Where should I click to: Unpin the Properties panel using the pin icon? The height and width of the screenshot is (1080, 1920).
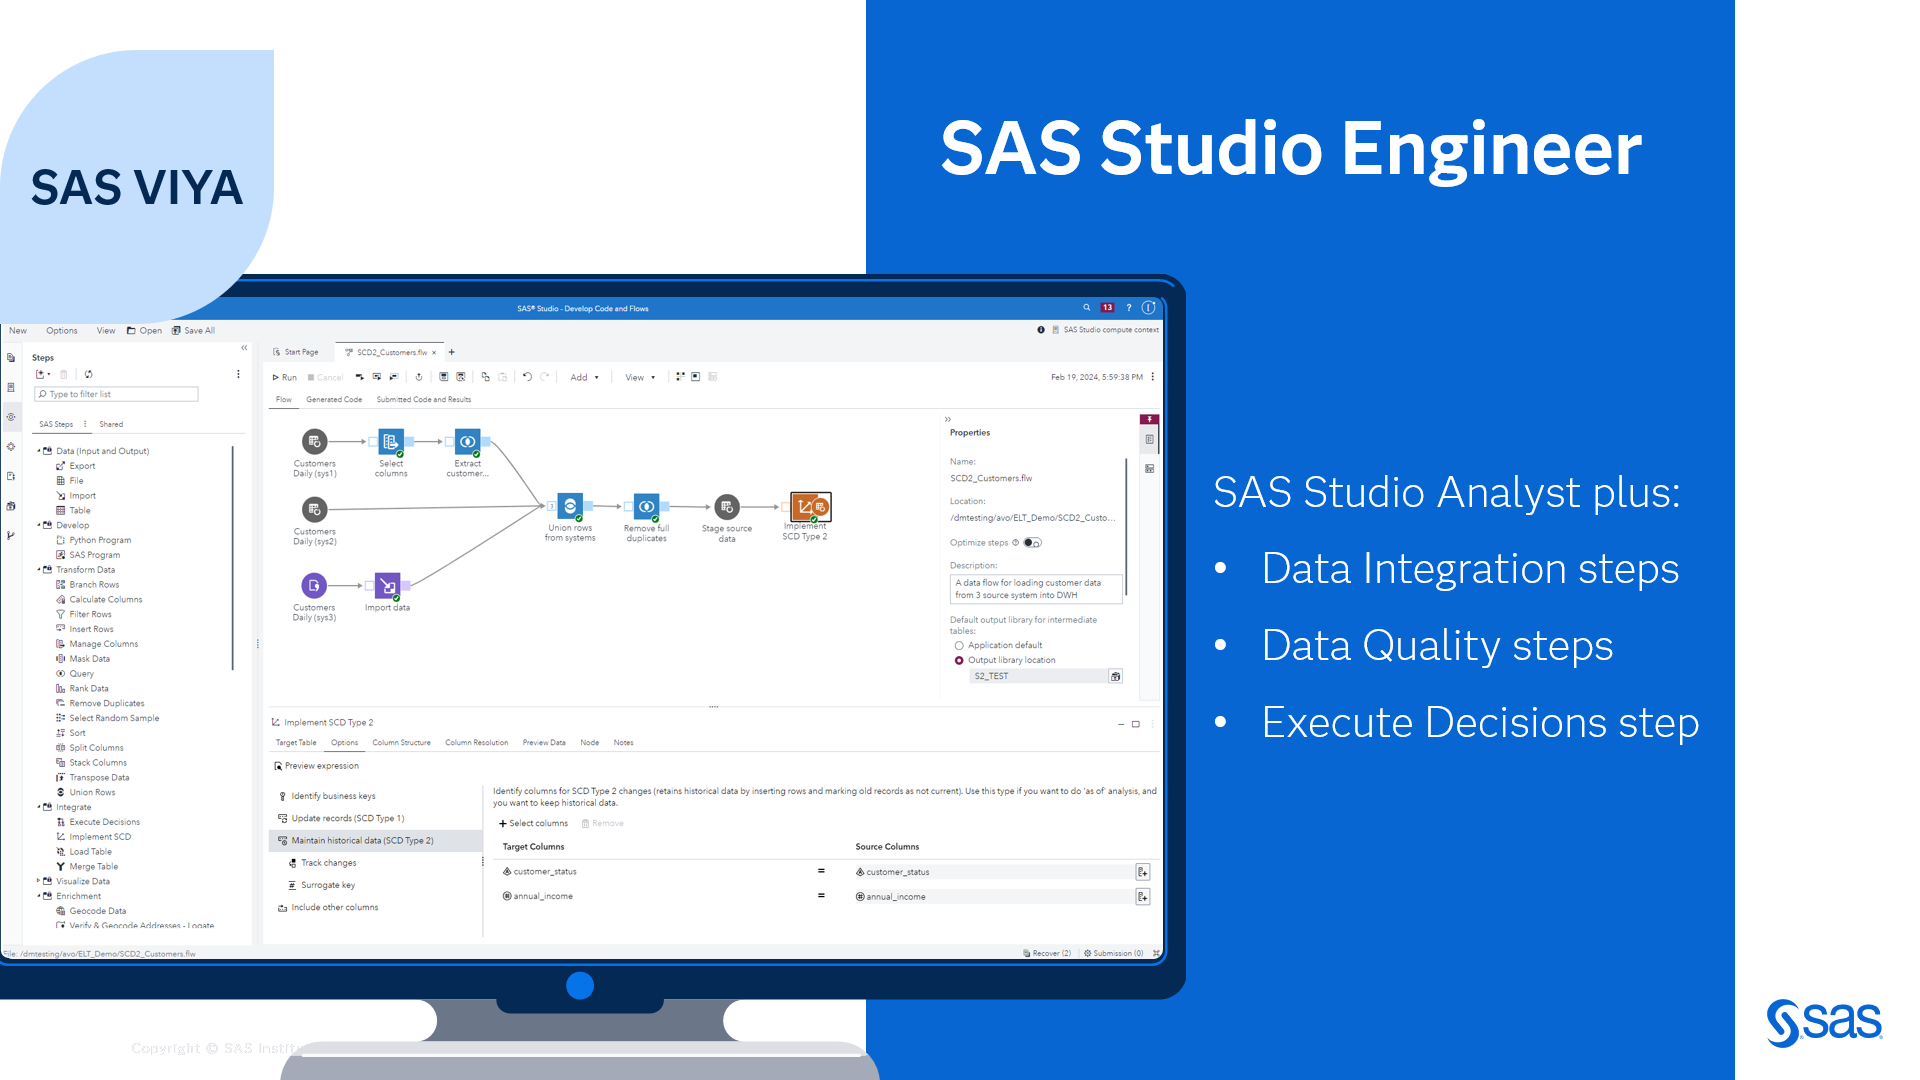[x=1148, y=419]
